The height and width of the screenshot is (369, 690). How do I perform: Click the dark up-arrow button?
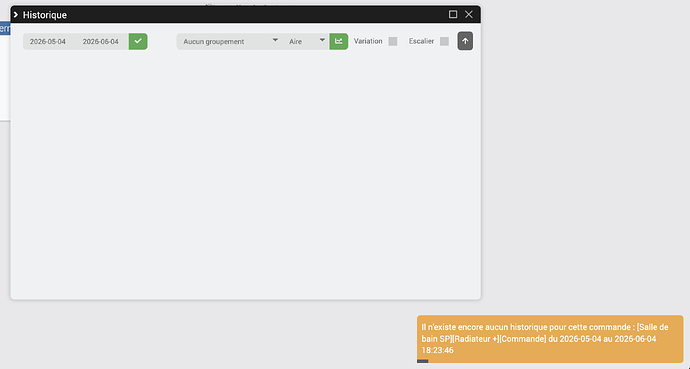465,41
